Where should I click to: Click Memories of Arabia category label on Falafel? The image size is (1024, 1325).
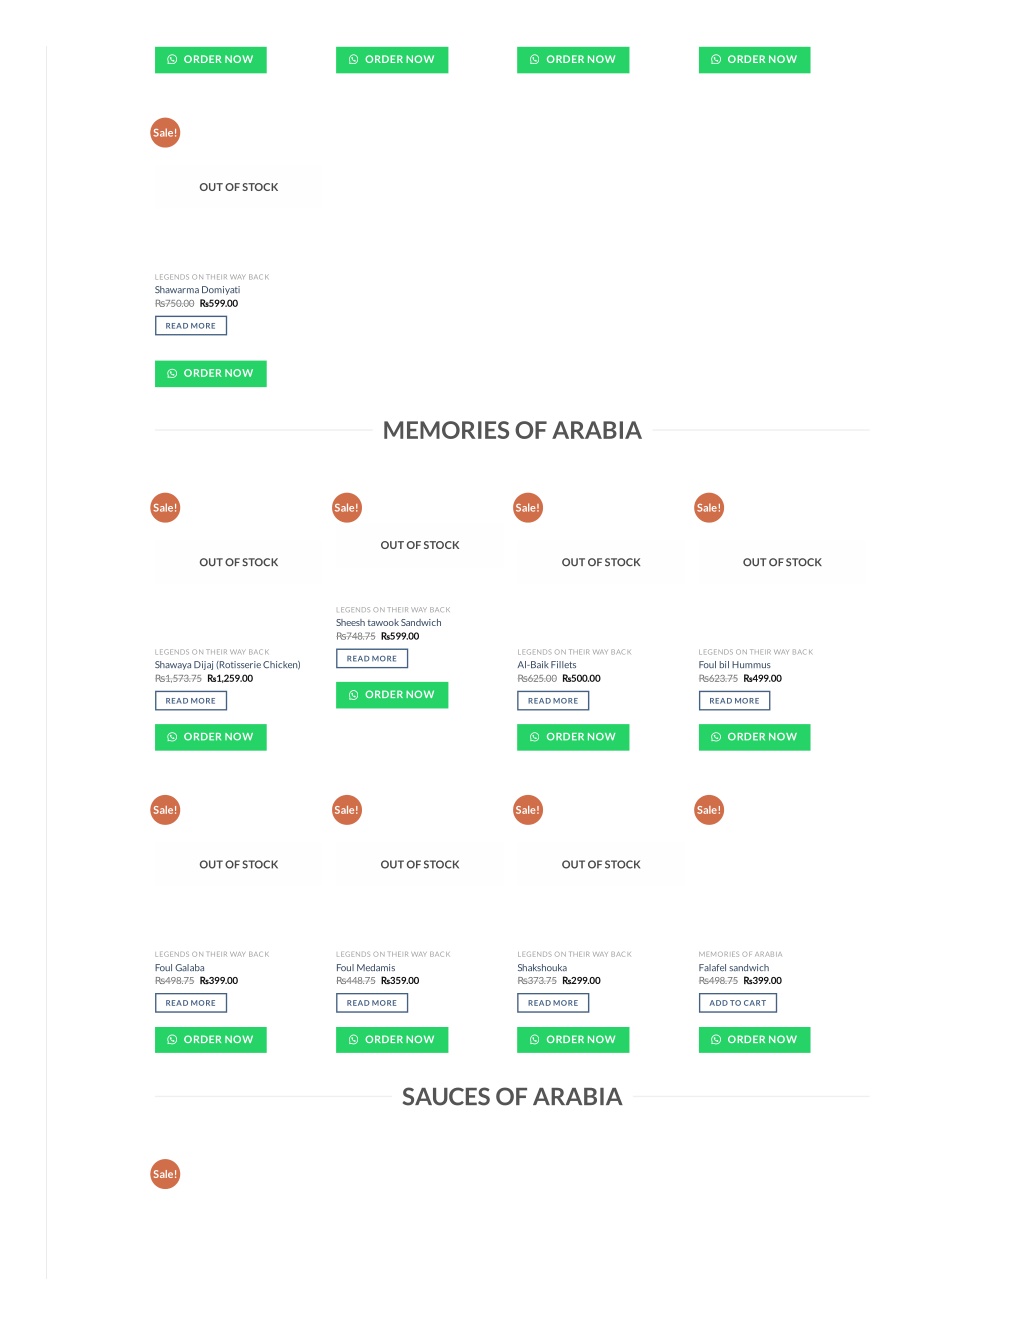click(740, 954)
